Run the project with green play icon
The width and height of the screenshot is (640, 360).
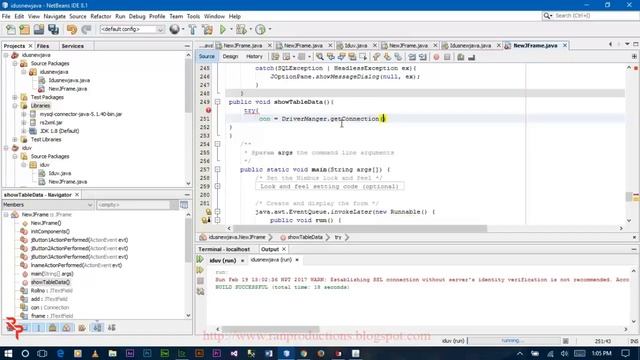pyautogui.click(x=223, y=29)
